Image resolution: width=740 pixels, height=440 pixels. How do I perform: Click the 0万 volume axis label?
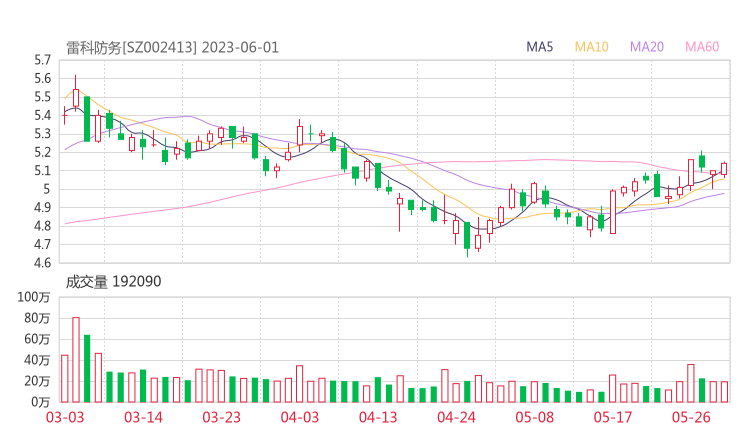[40, 402]
